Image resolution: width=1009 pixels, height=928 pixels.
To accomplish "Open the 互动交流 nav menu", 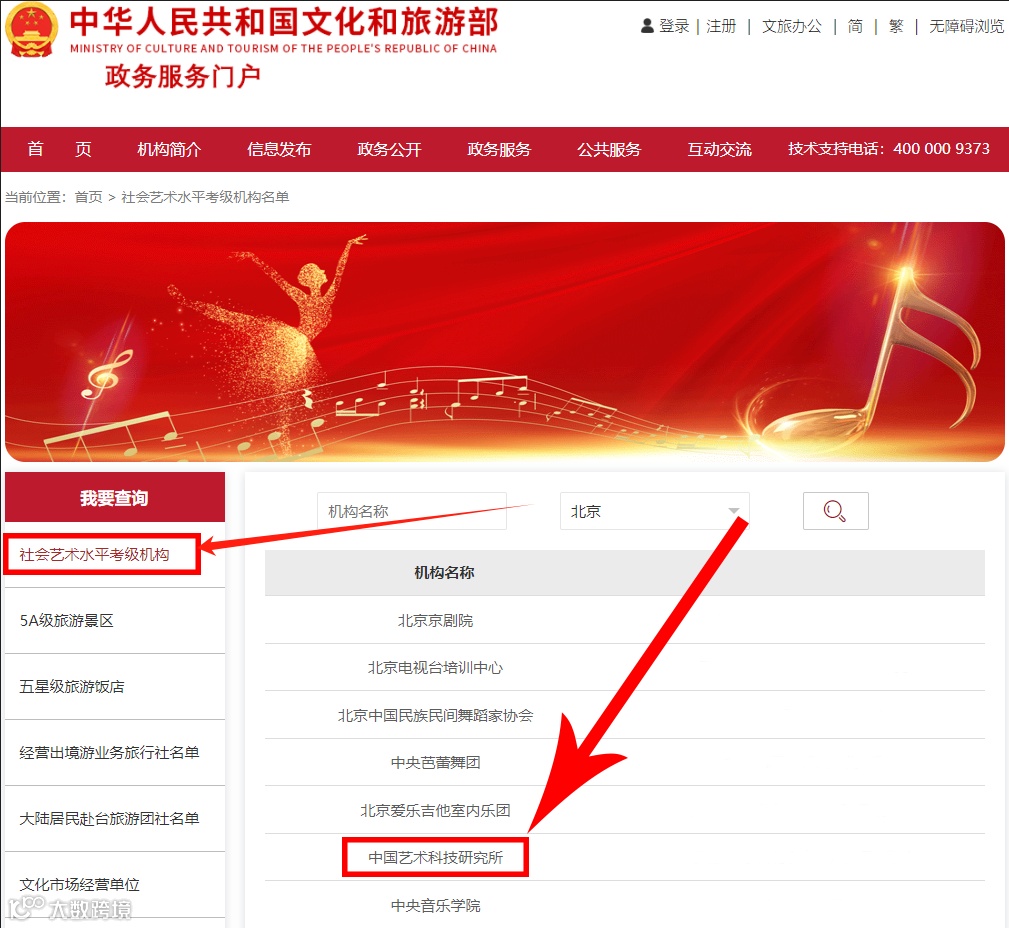I will coord(719,149).
